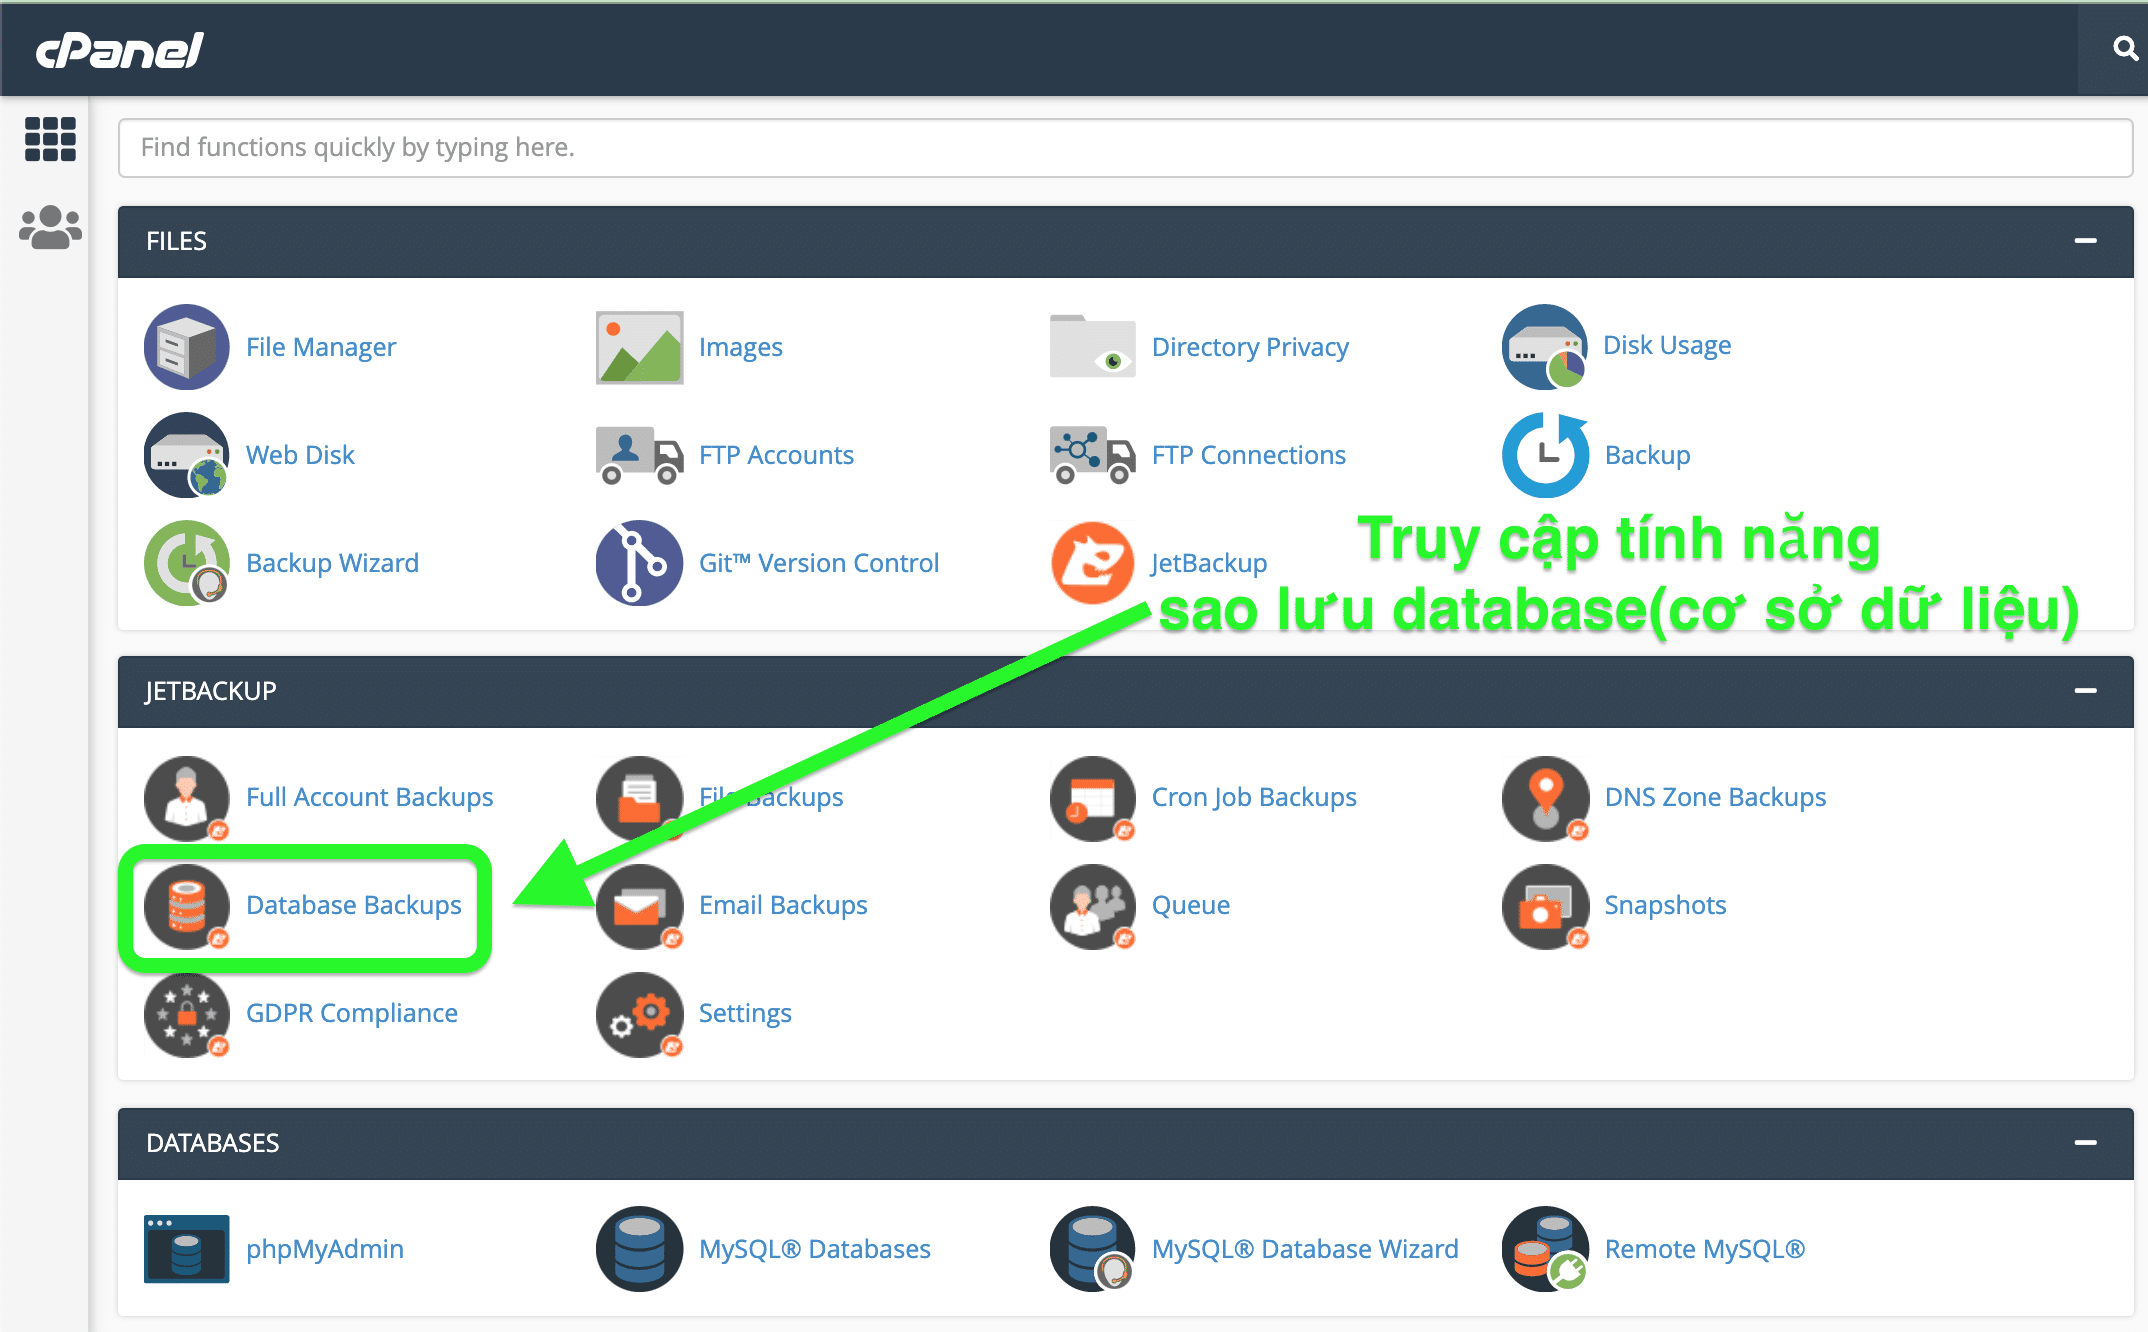Toggle the sidebar grid view icon
The height and width of the screenshot is (1332, 2148).
coord(44,138)
